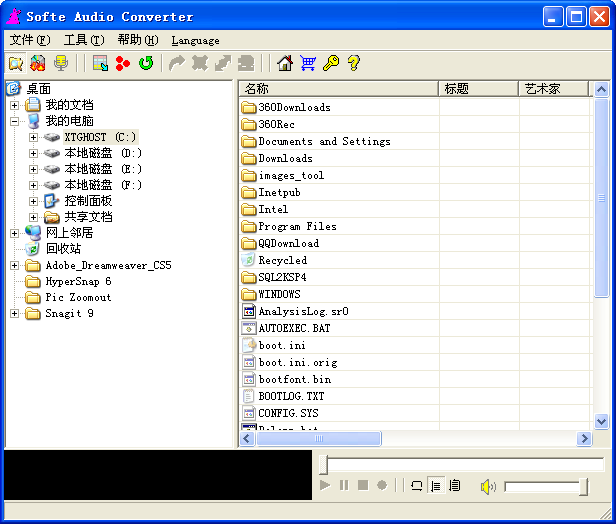This screenshot has height=524, width=616.
Task: Collapse the 我的电脑 tree node
Action: 15,121
